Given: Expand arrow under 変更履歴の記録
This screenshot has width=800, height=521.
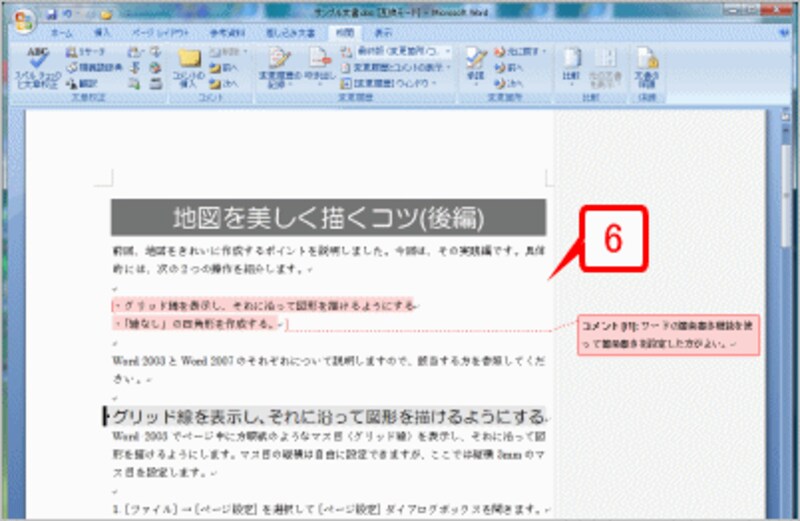Looking at the screenshot, I should click(x=289, y=85).
